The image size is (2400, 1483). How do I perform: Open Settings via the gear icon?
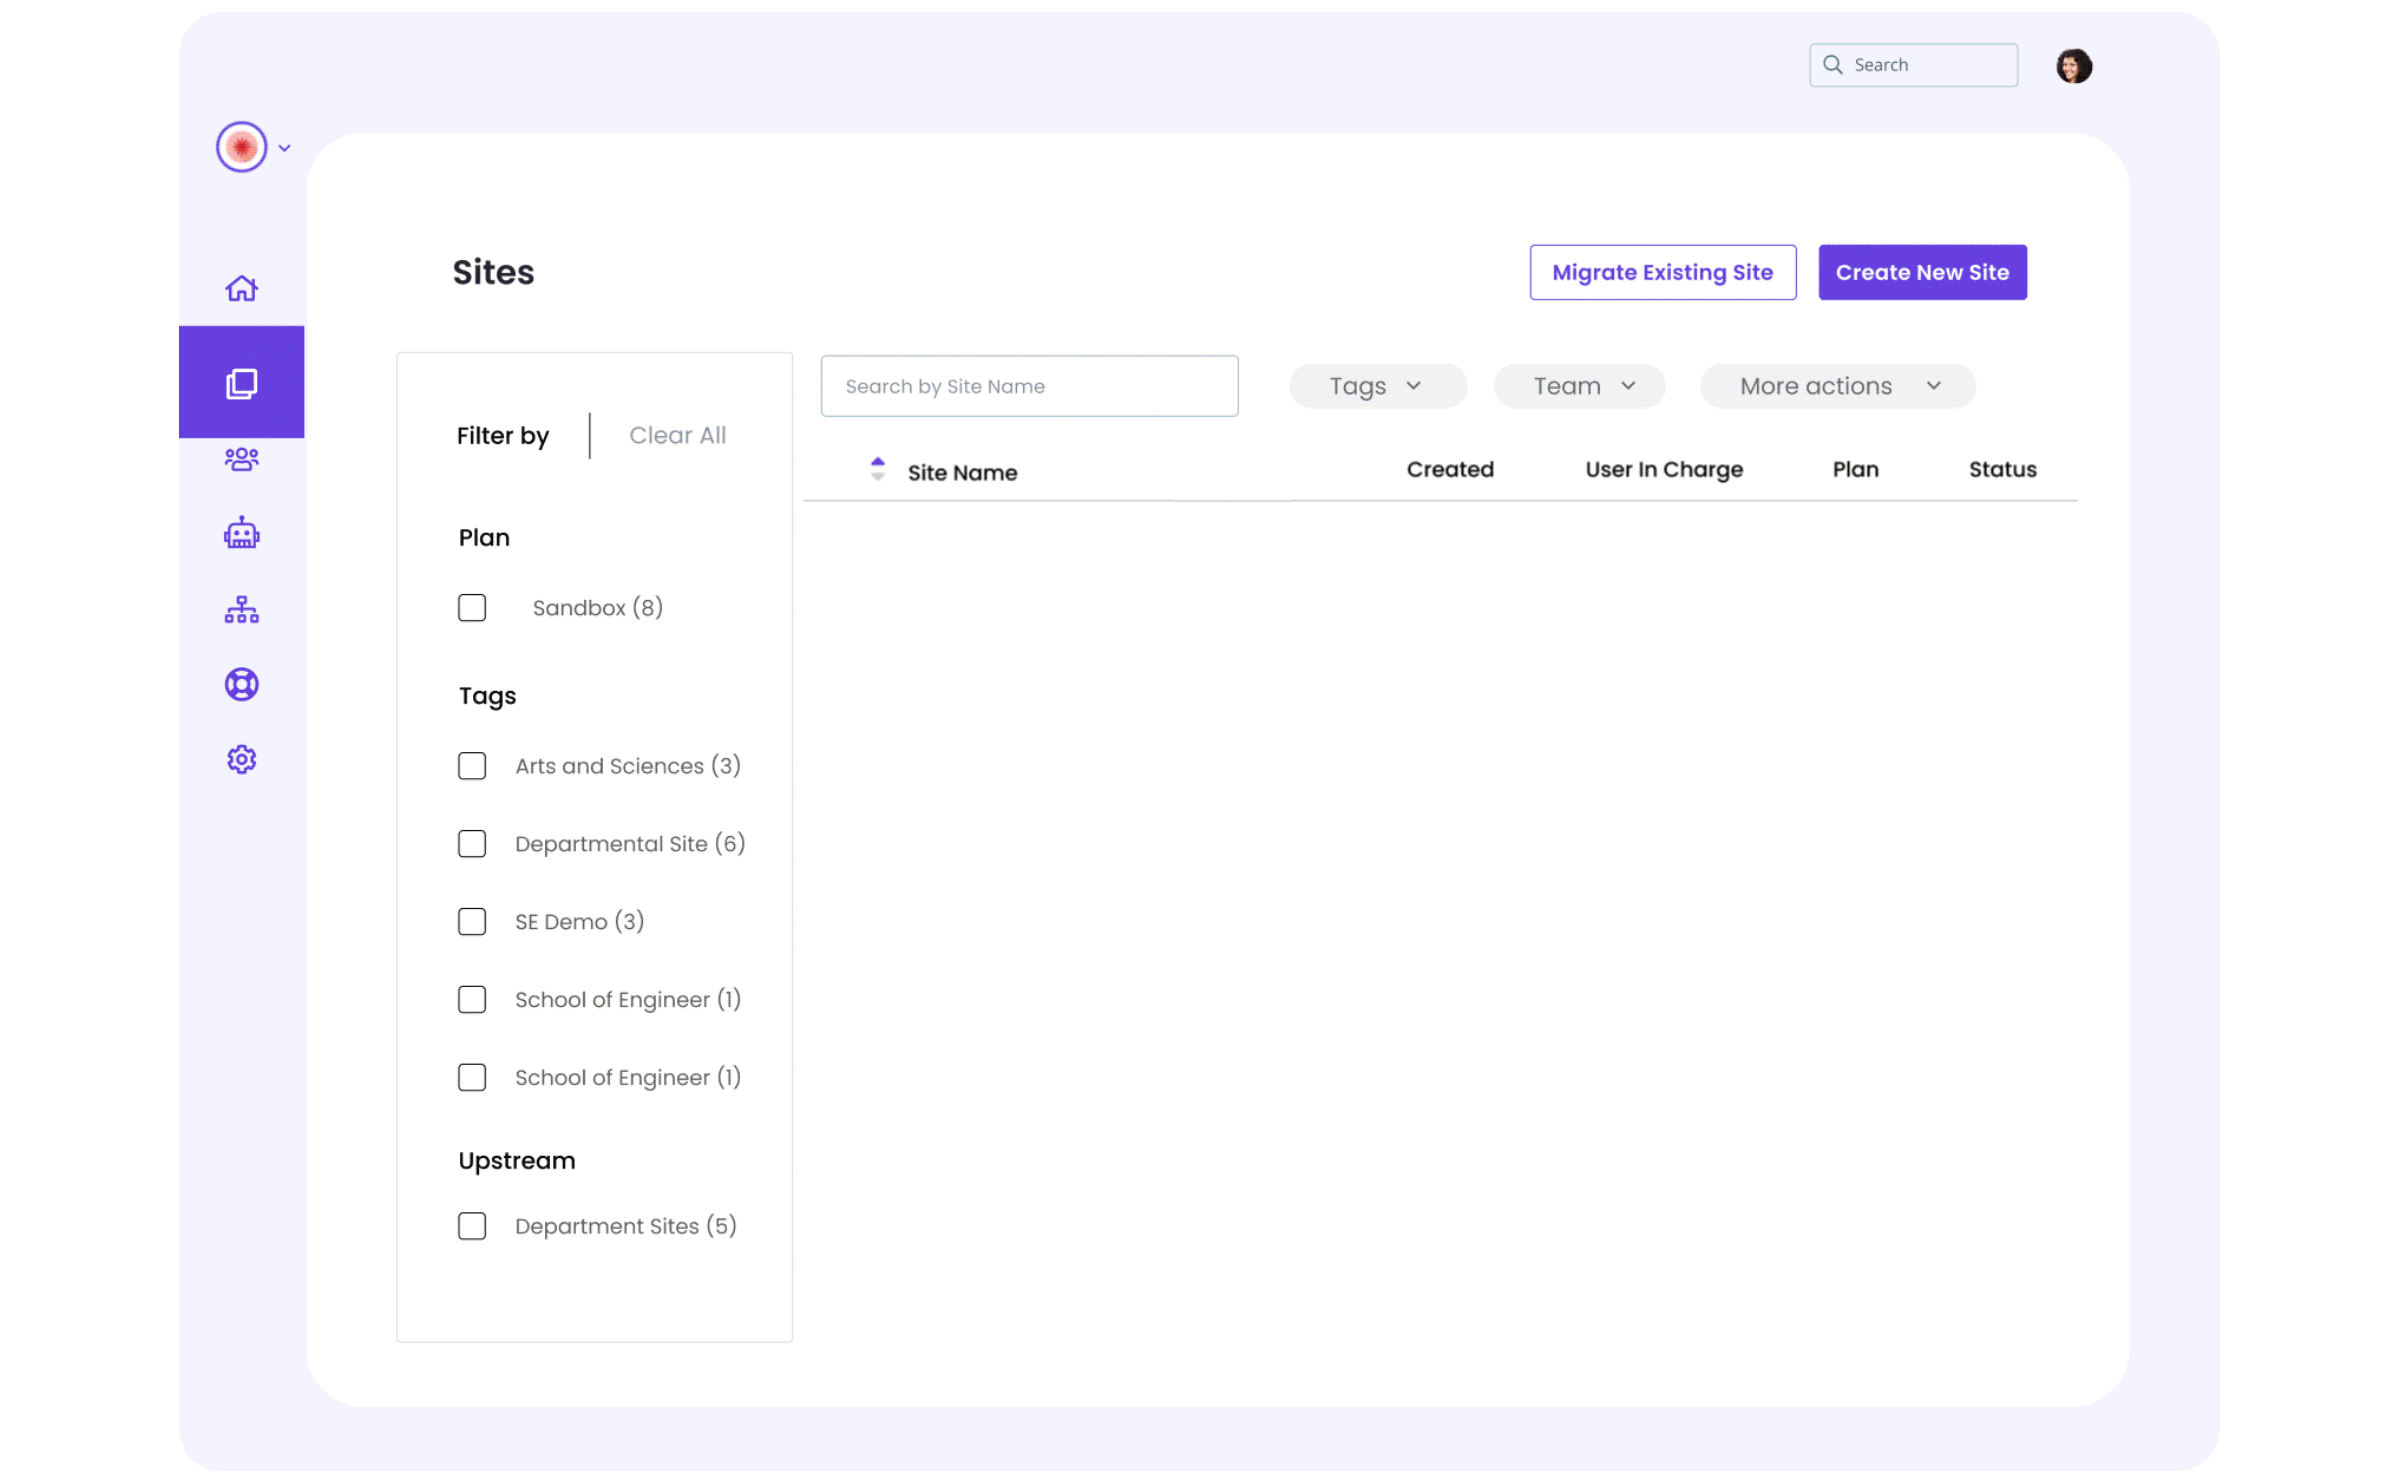[x=241, y=759]
